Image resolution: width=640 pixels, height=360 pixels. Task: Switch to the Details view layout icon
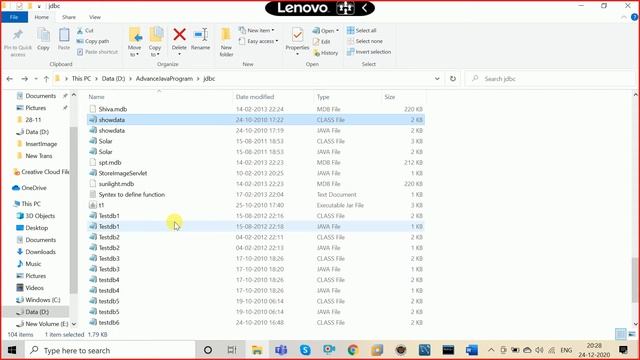pyautogui.click(x=620, y=334)
